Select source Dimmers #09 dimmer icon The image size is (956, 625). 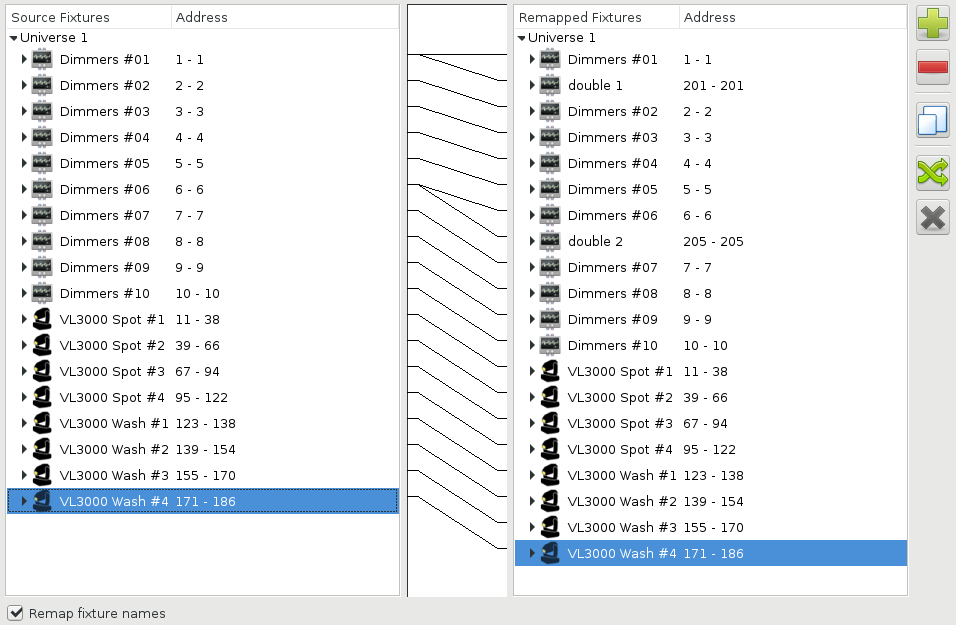pyautogui.click(x=42, y=267)
